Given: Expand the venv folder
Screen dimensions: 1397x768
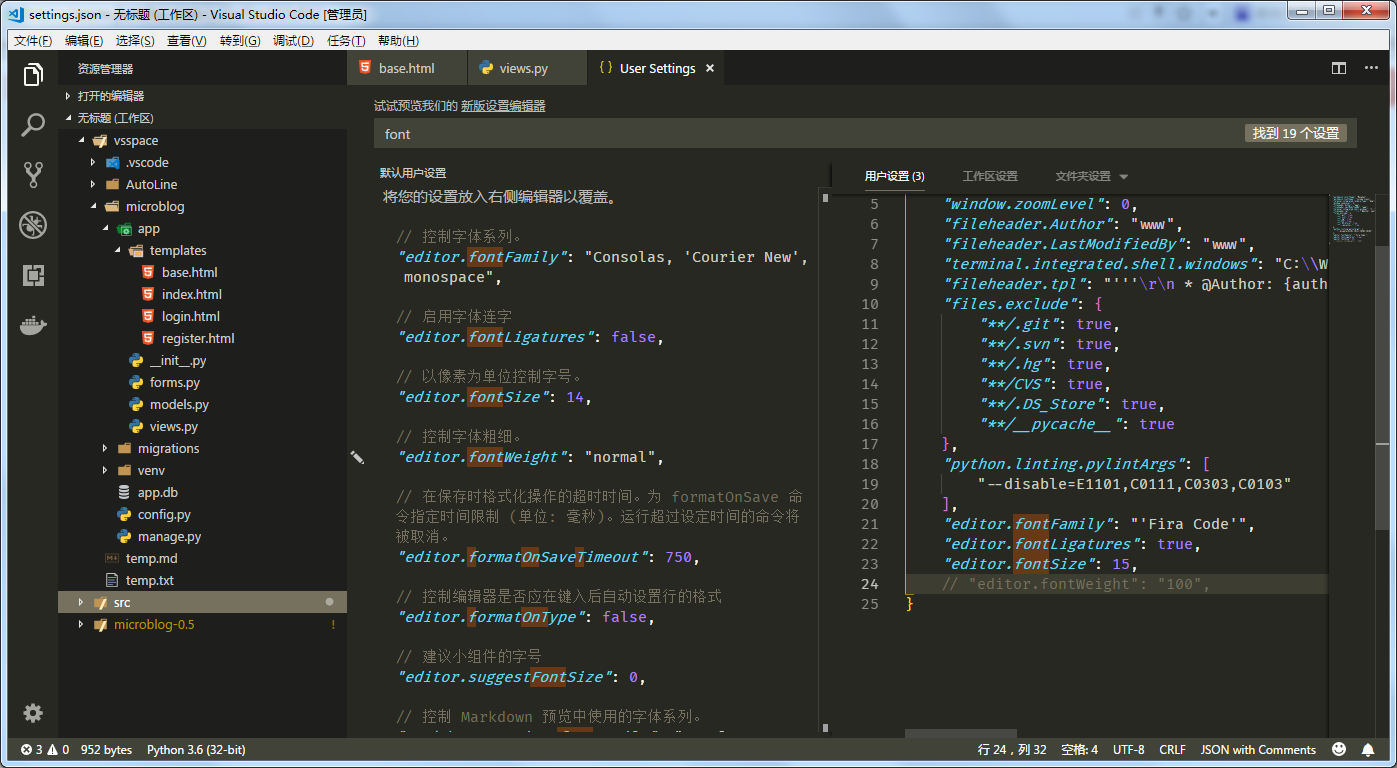Looking at the screenshot, I should tap(151, 470).
